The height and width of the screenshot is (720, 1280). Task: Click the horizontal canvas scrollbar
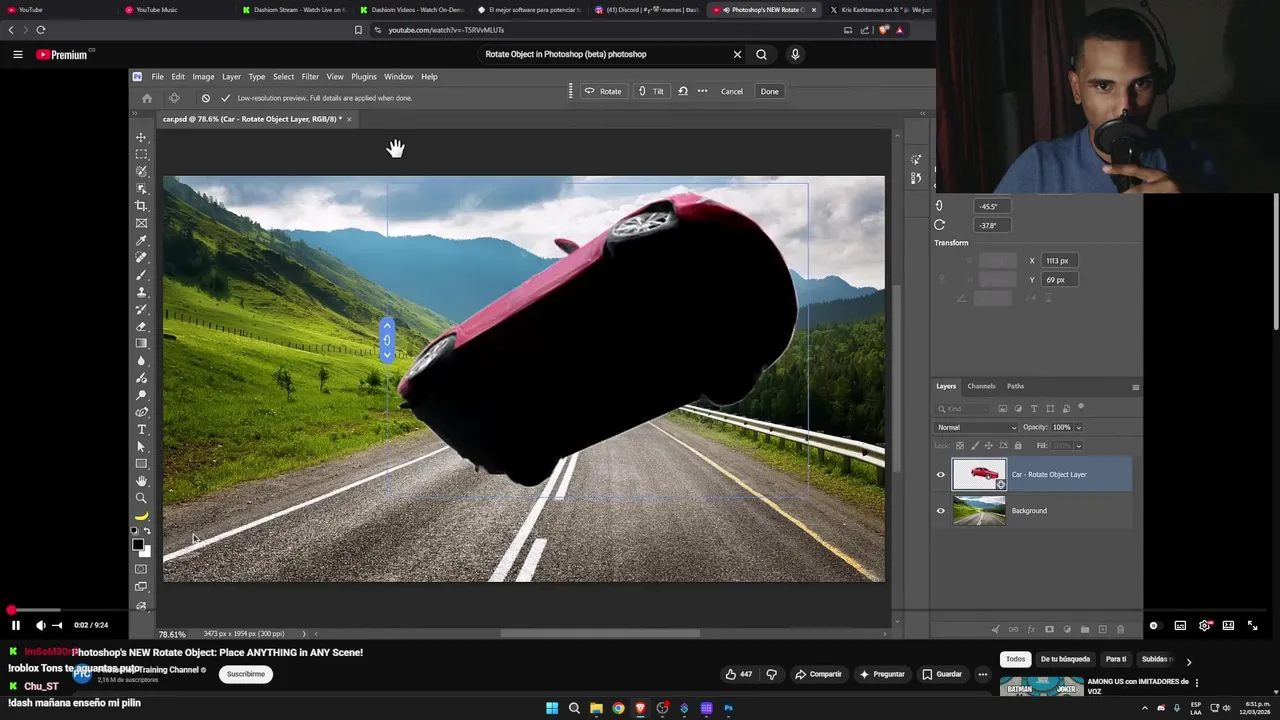pos(600,633)
